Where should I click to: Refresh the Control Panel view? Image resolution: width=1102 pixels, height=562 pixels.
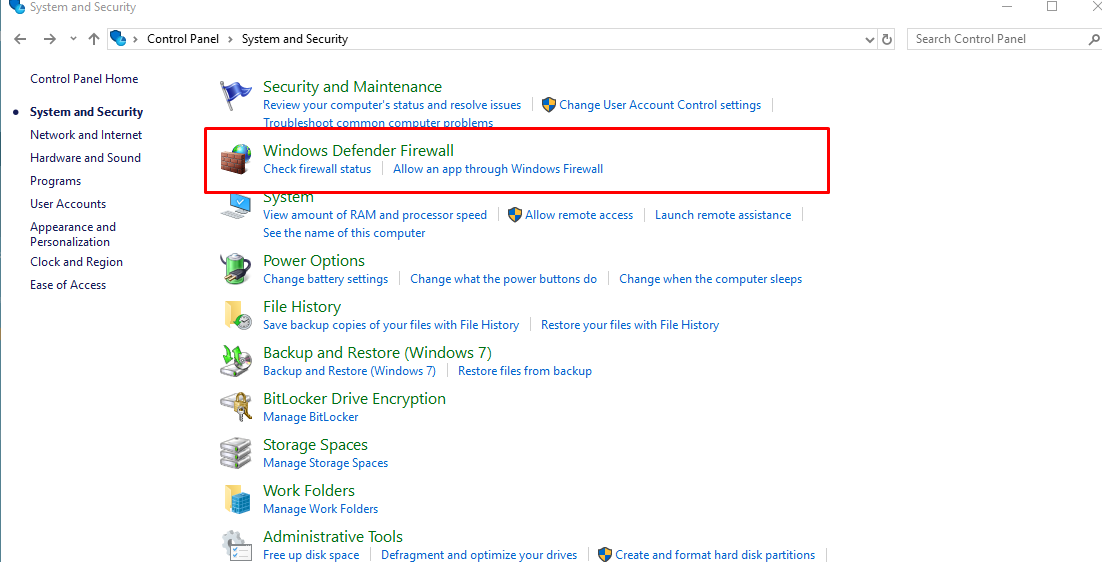click(x=887, y=39)
